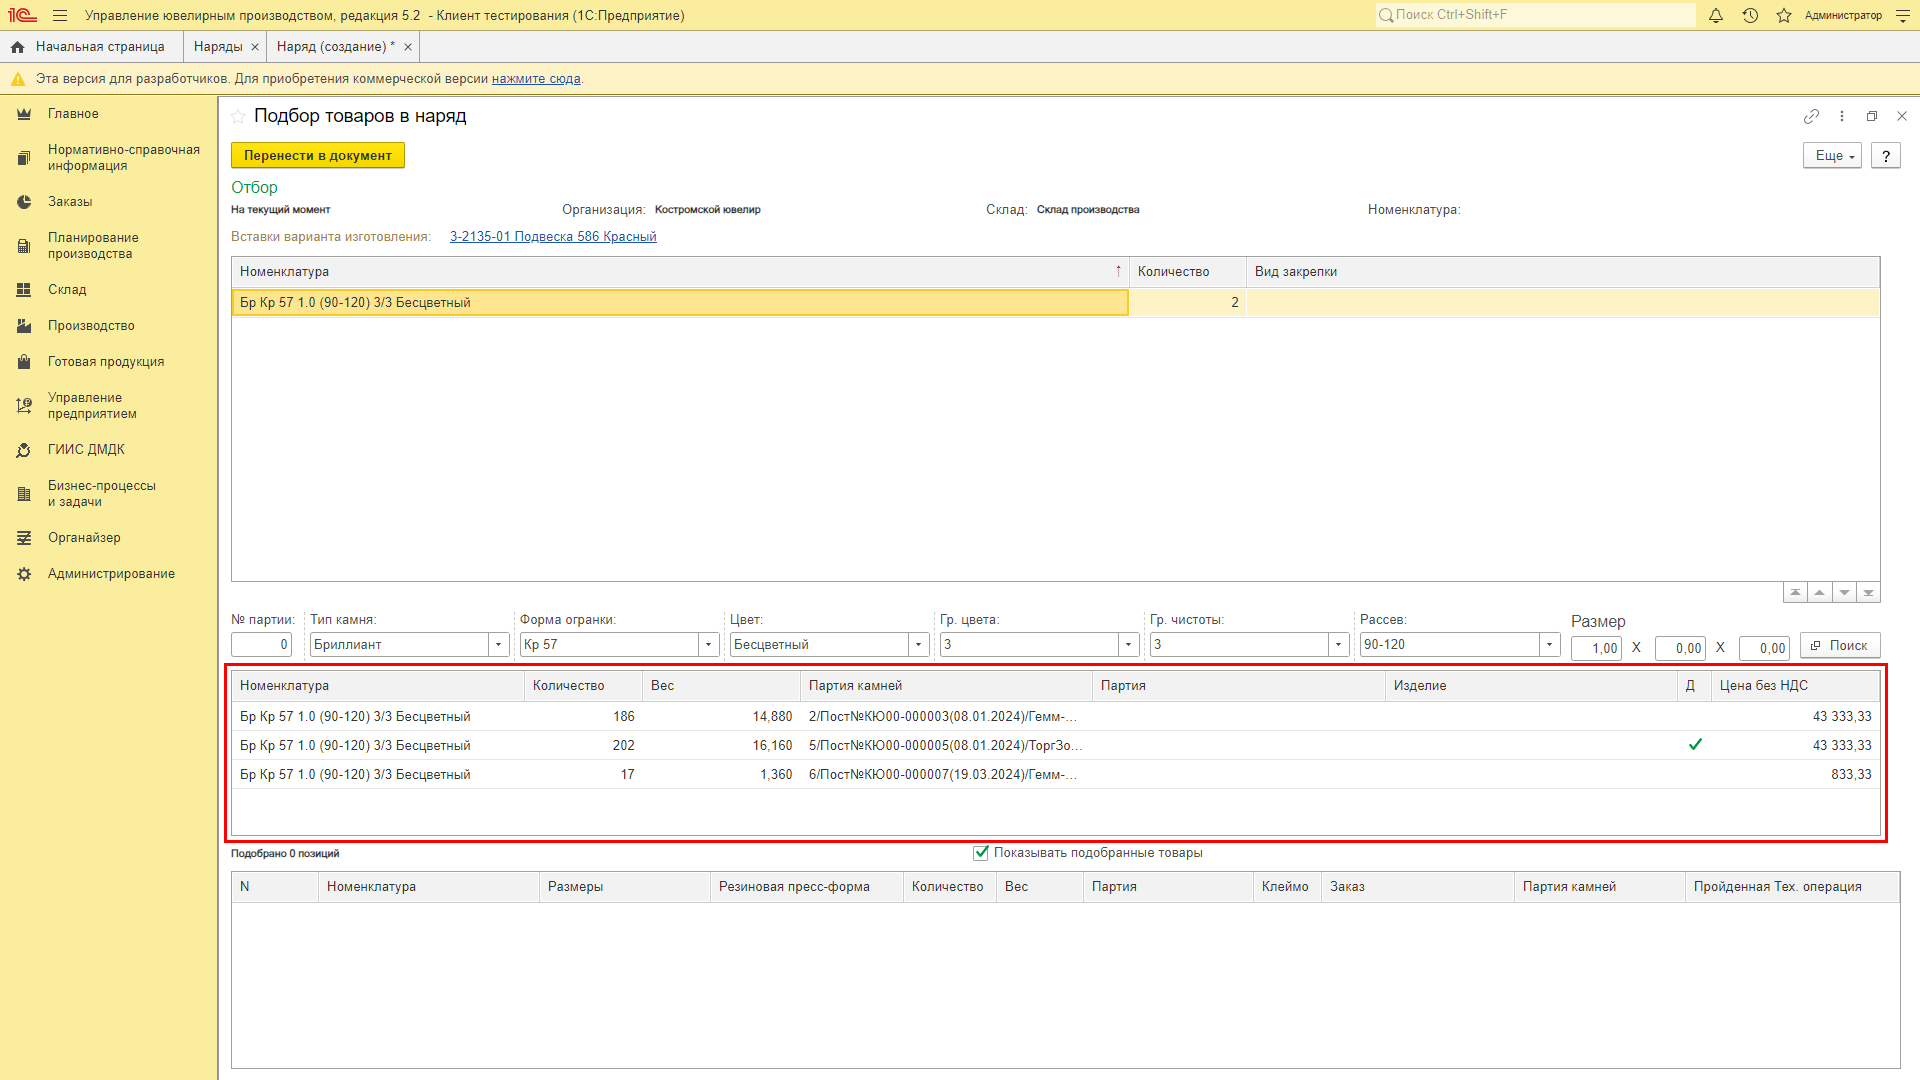Select top table row Бр Кр 57 1.0

(1055, 303)
